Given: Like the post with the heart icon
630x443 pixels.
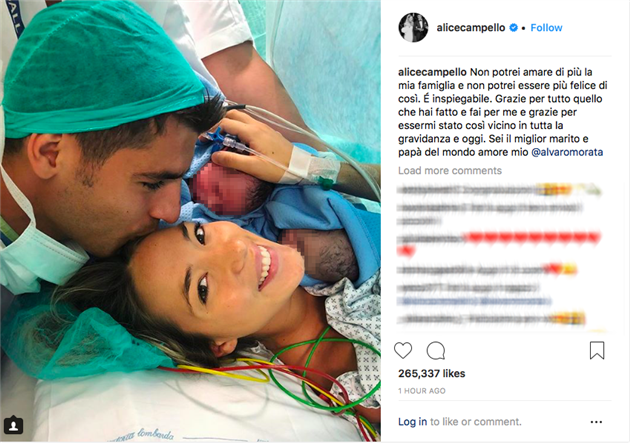Looking at the screenshot, I should [x=403, y=350].
